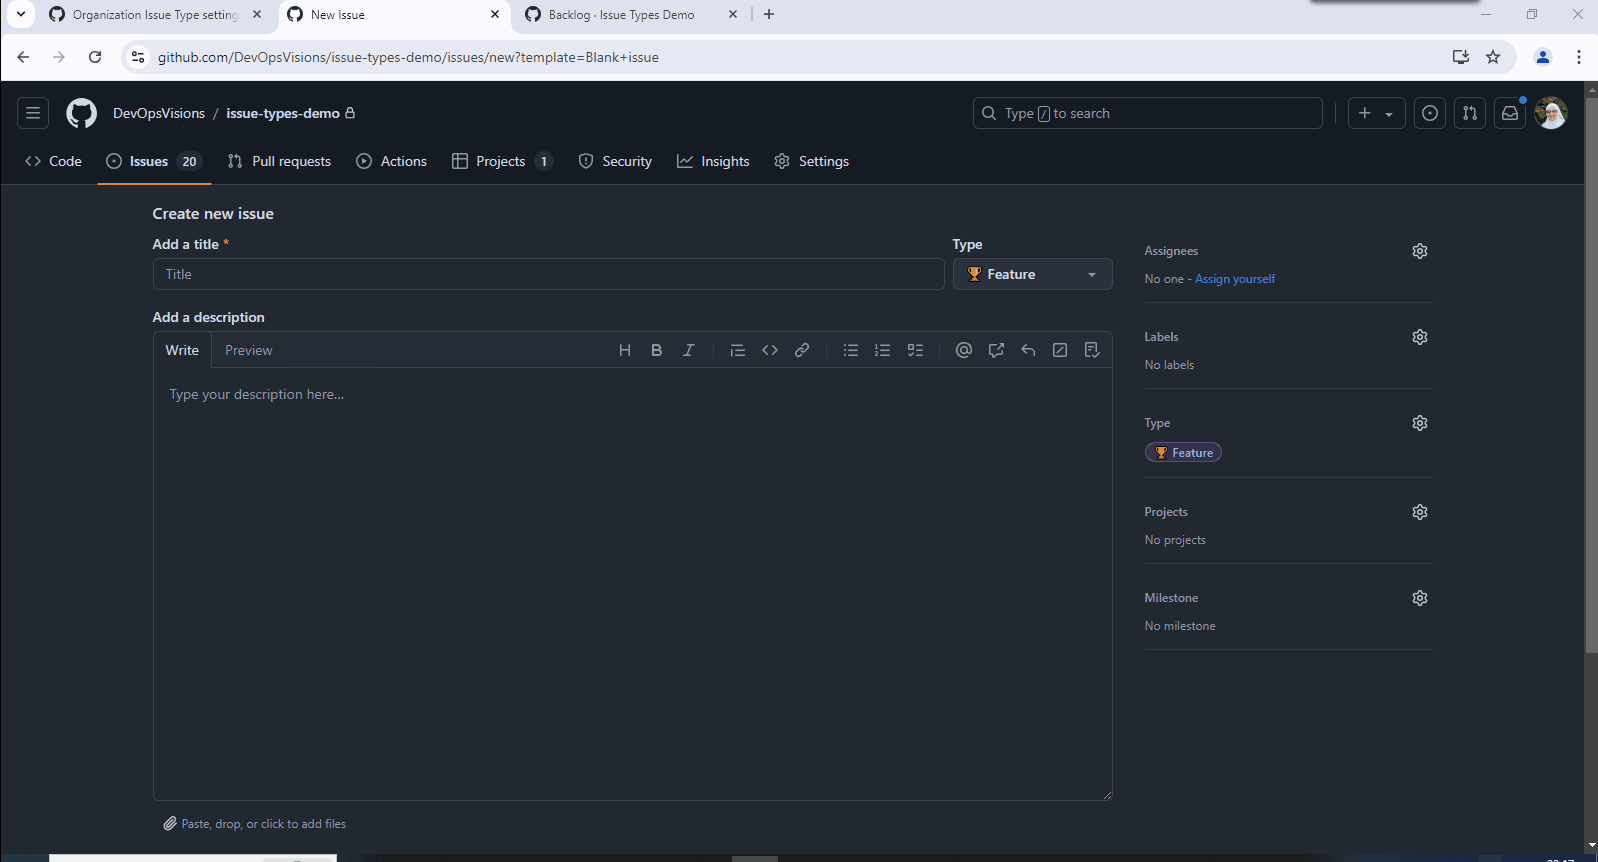Reference an issue with the cross-reference icon

996,350
